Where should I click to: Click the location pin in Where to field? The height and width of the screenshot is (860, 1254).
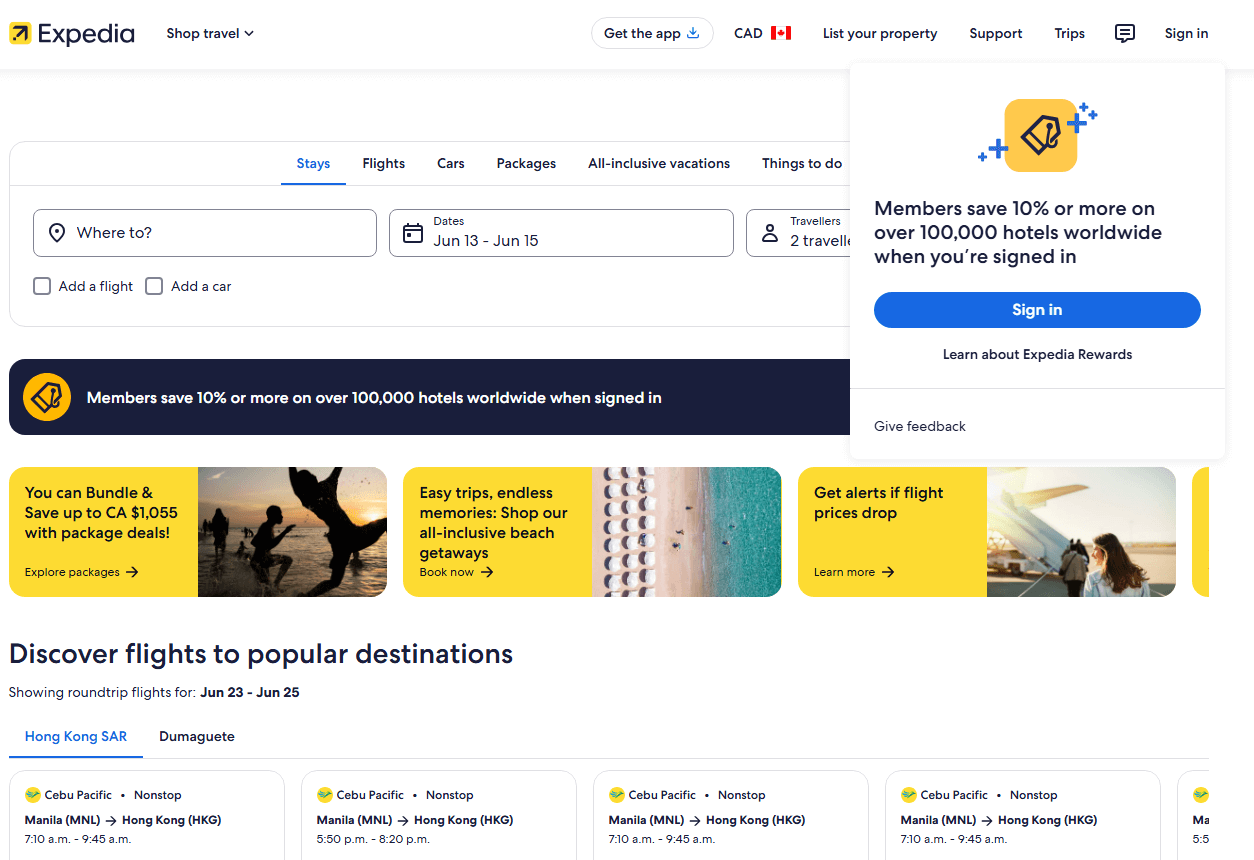click(x=58, y=232)
